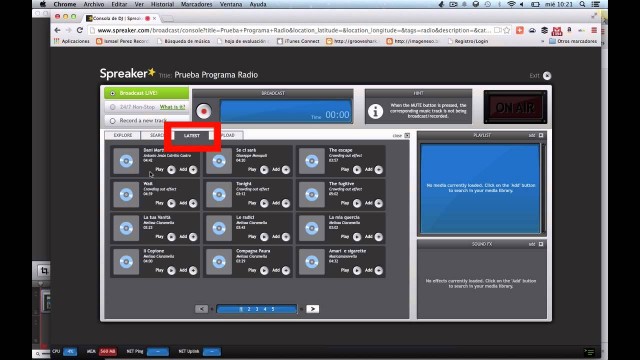Open the iTunes Connect bookmark
The height and width of the screenshot is (360, 640).
coord(298,41)
